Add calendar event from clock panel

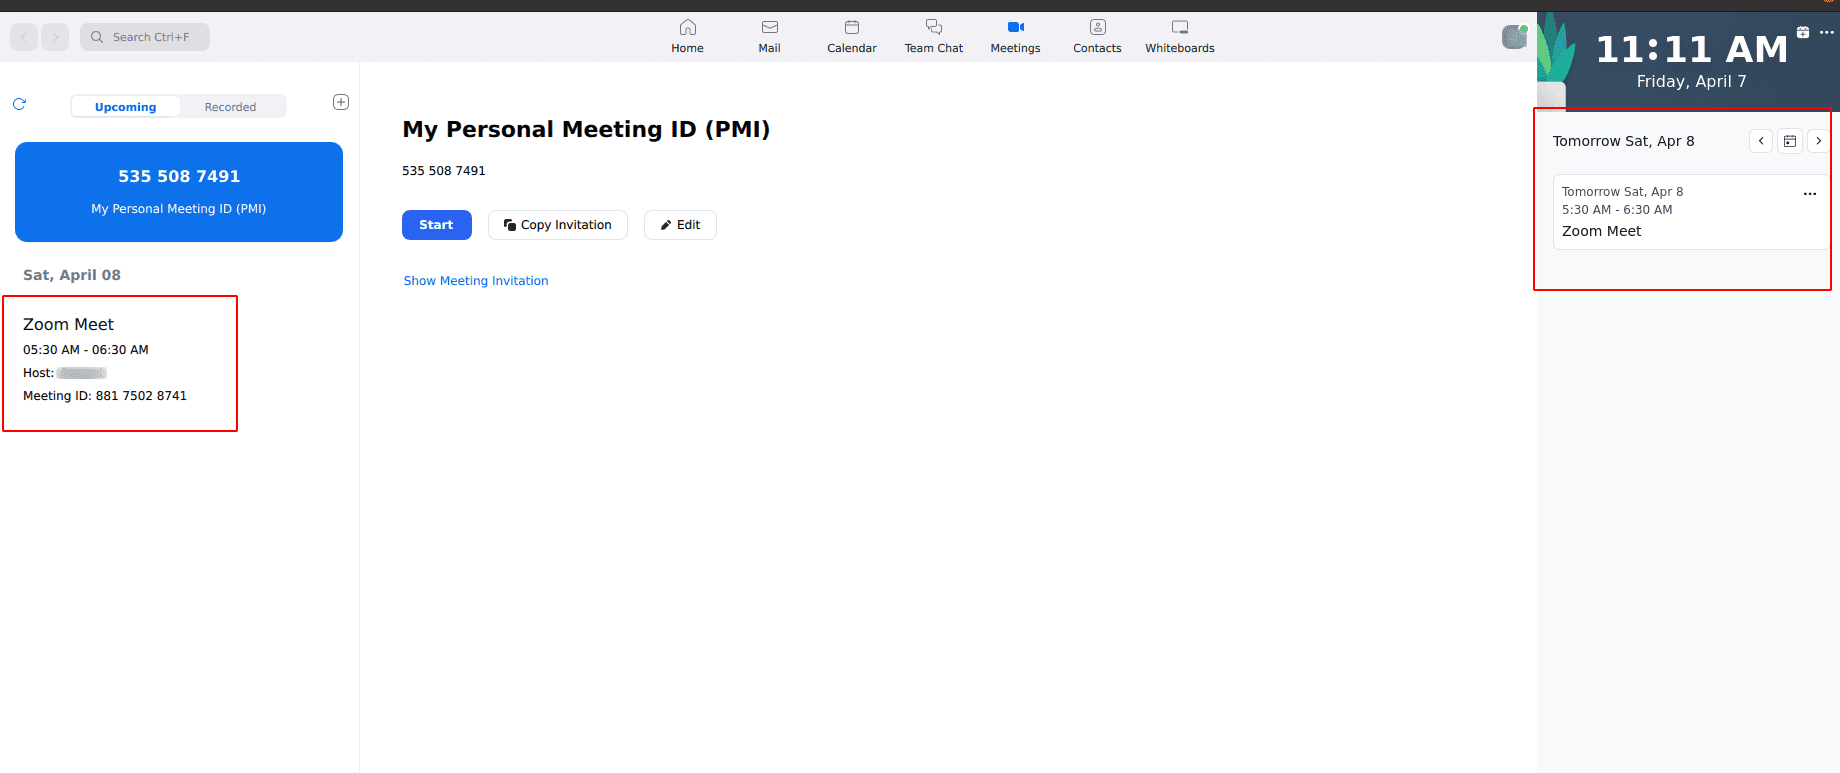[x=1803, y=32]
